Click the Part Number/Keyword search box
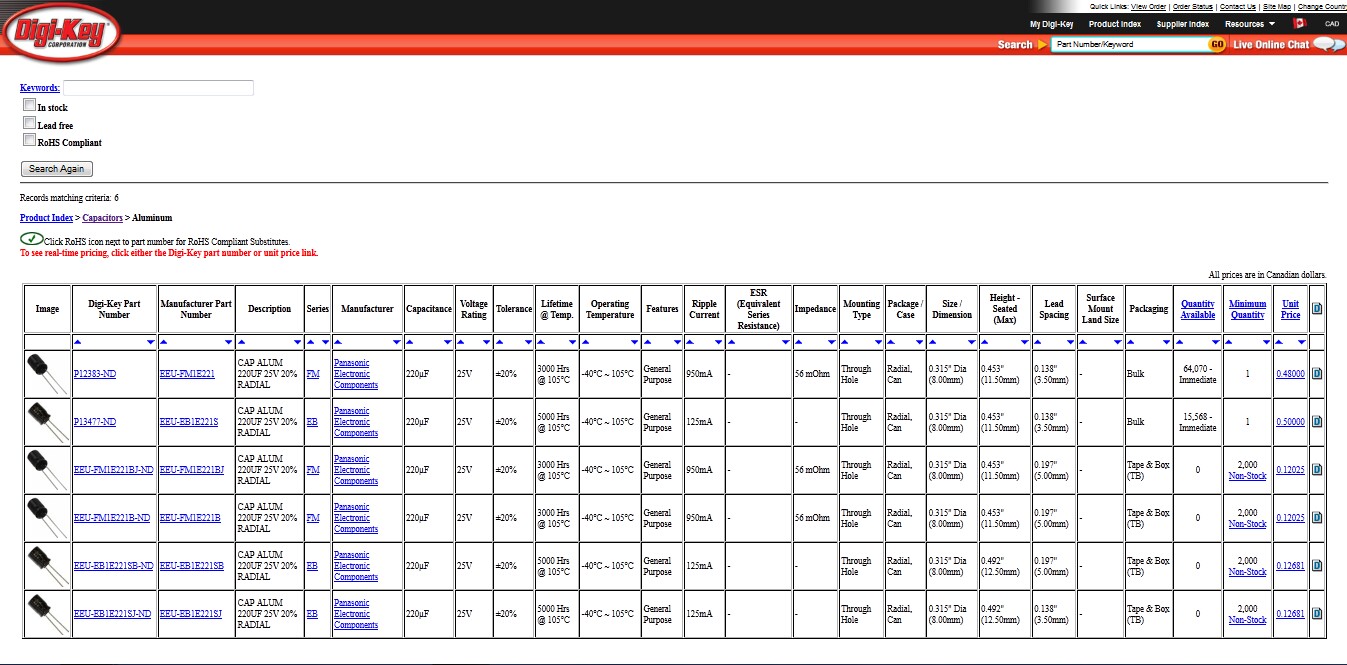 (x=1129, y=45)
